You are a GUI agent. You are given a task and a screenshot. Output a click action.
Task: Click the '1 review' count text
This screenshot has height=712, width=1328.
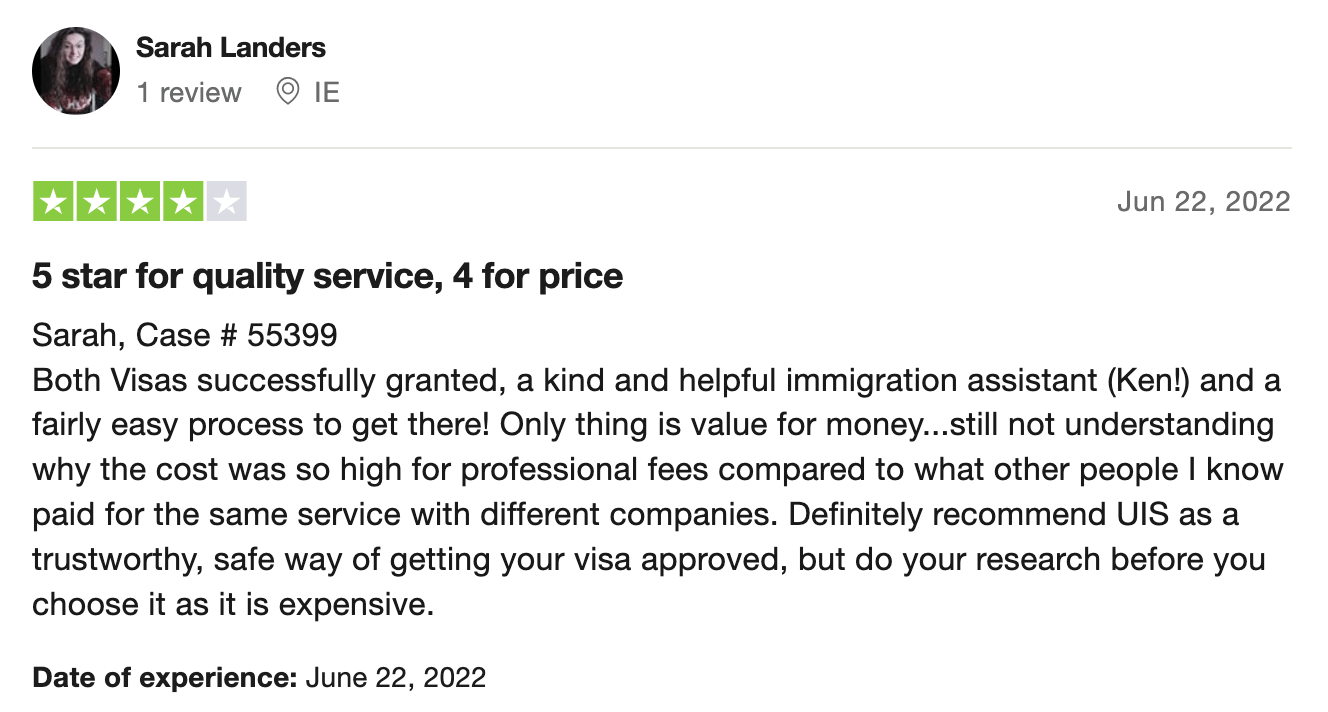tap(189, 93)
